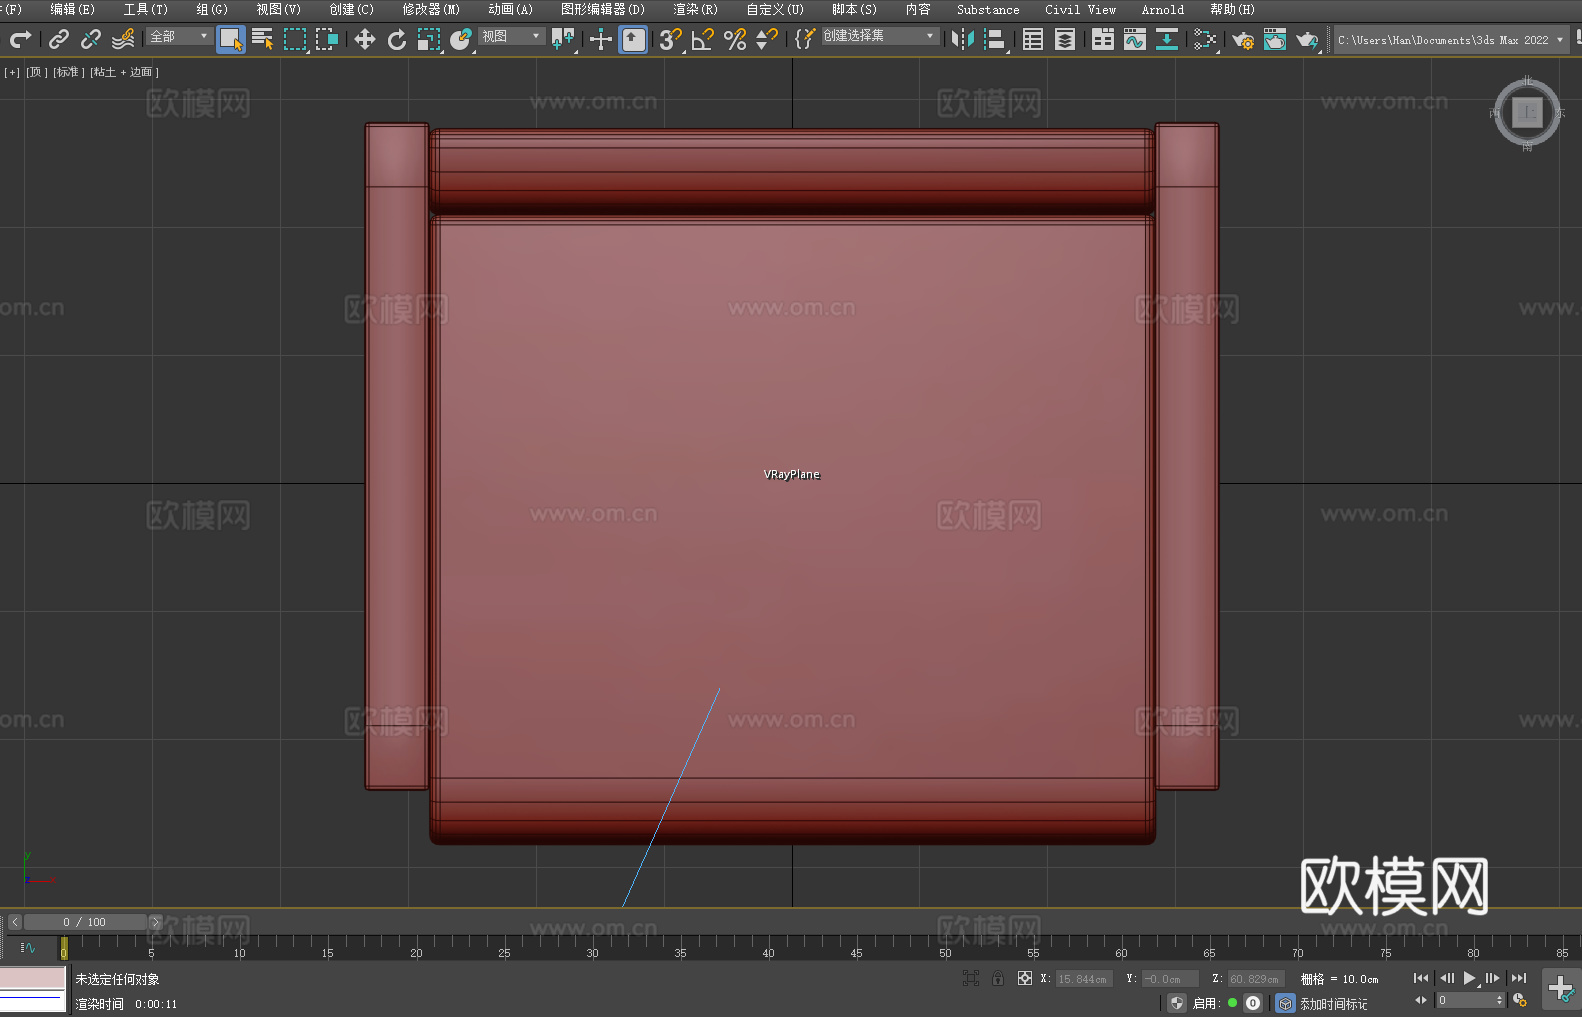Open the Layer Explorer icon

coord(1065,40)
